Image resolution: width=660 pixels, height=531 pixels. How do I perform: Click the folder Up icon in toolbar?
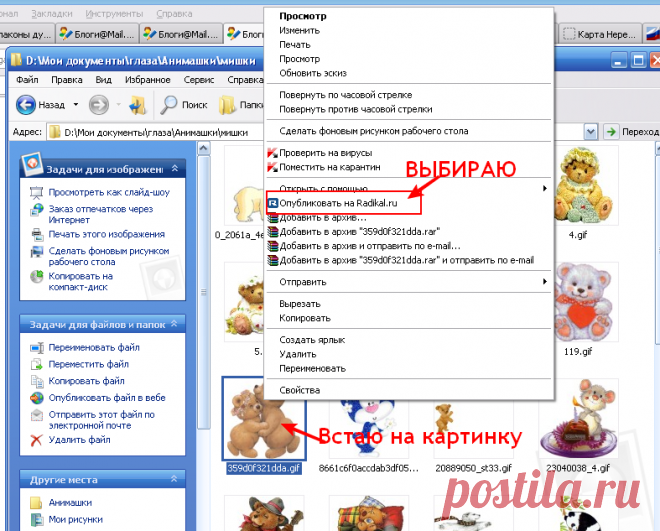(138, 104)
